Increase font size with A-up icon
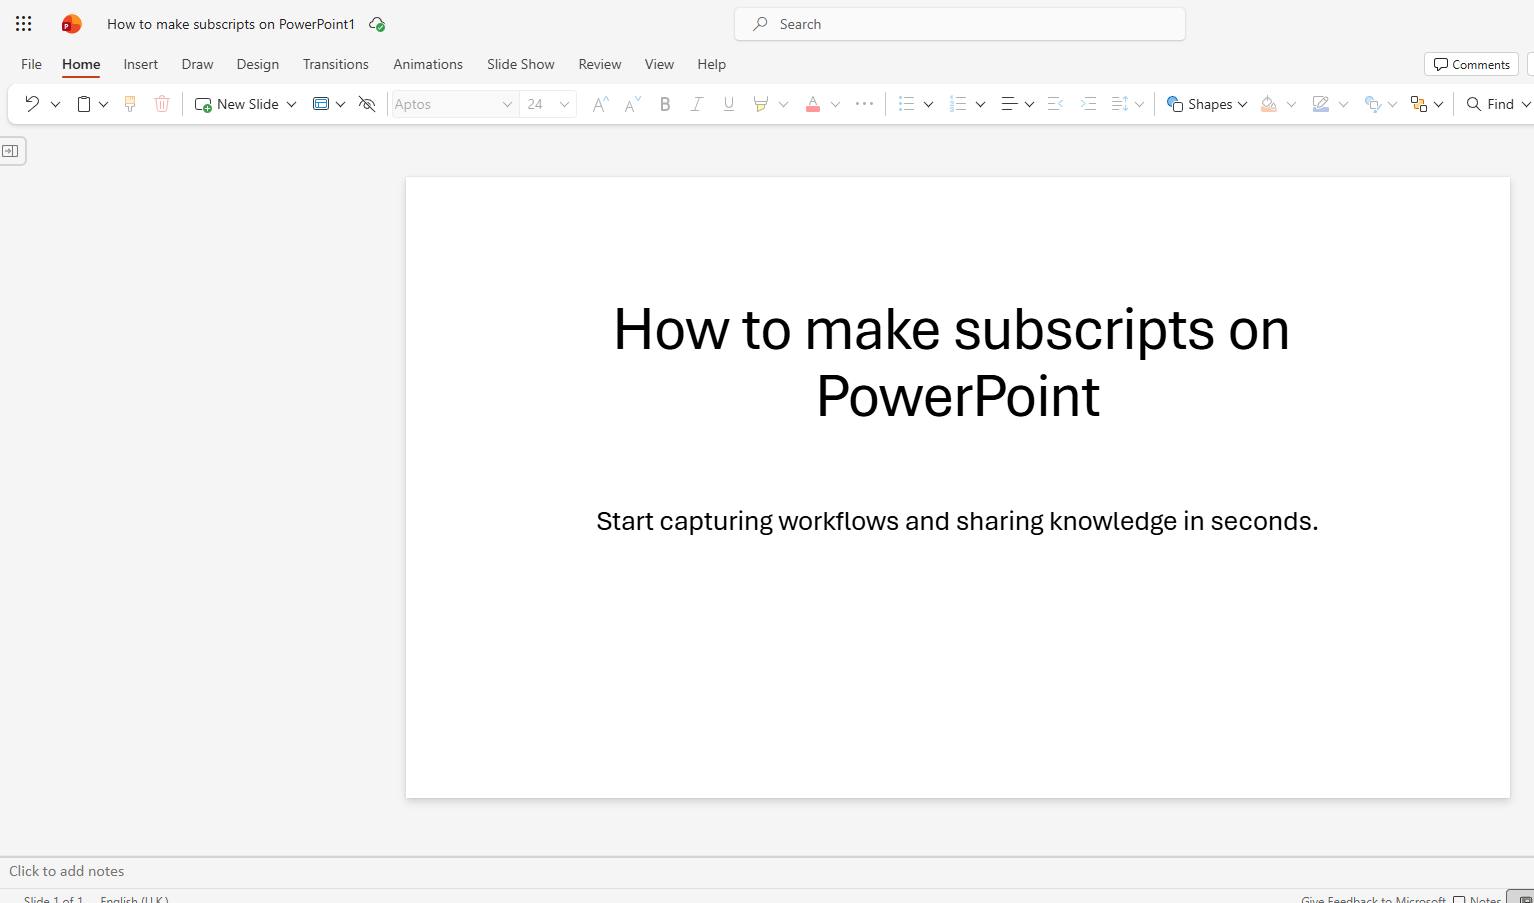 coord(600,104)
